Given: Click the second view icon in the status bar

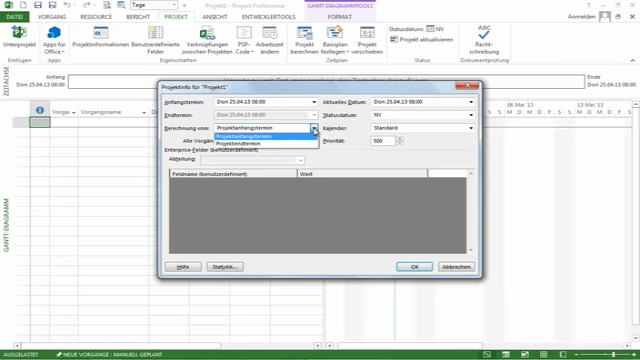Looking at the screenshot, I should 506,354.
